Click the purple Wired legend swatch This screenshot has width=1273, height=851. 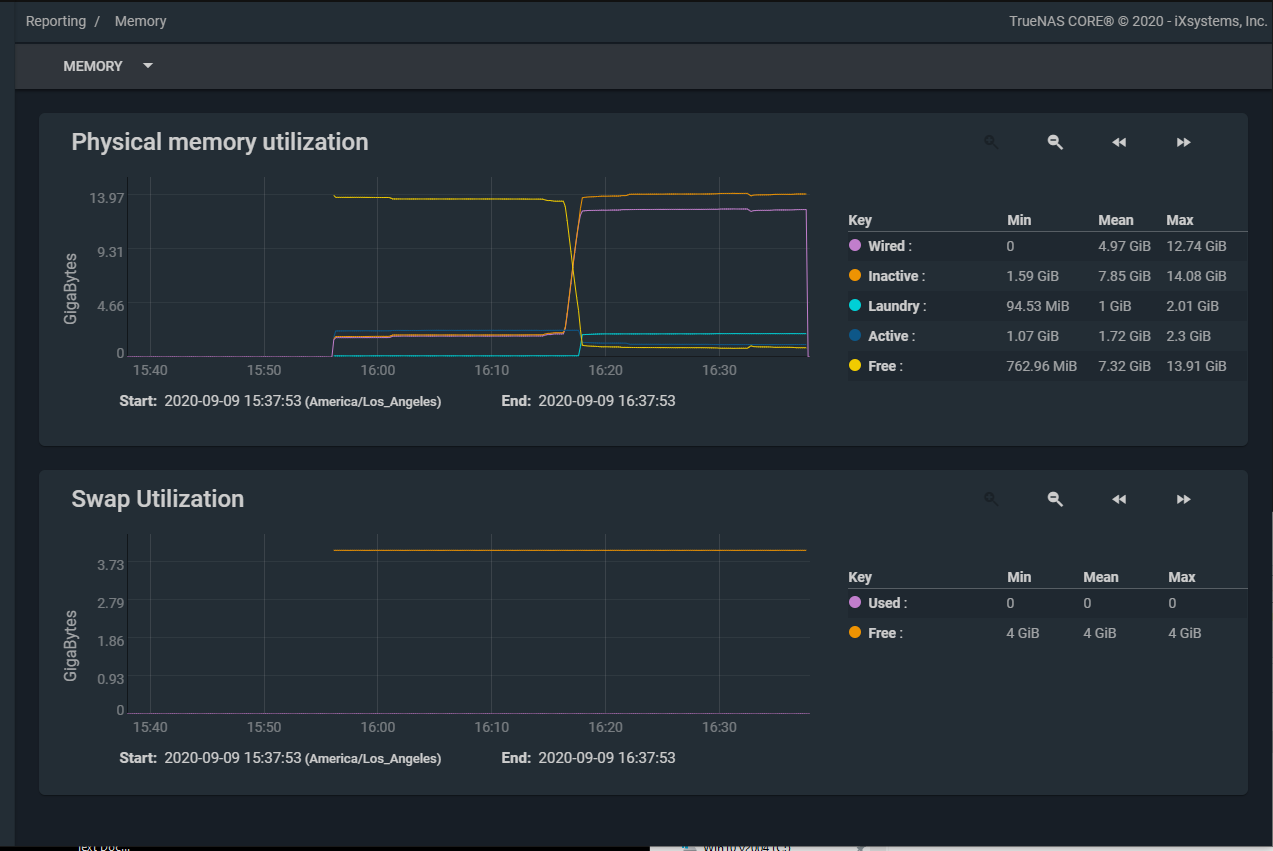pyautogui.click(x=855, y=246)
